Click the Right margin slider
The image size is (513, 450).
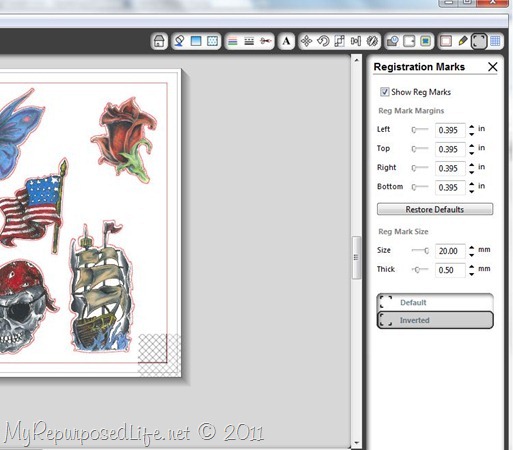coord(420,168)
